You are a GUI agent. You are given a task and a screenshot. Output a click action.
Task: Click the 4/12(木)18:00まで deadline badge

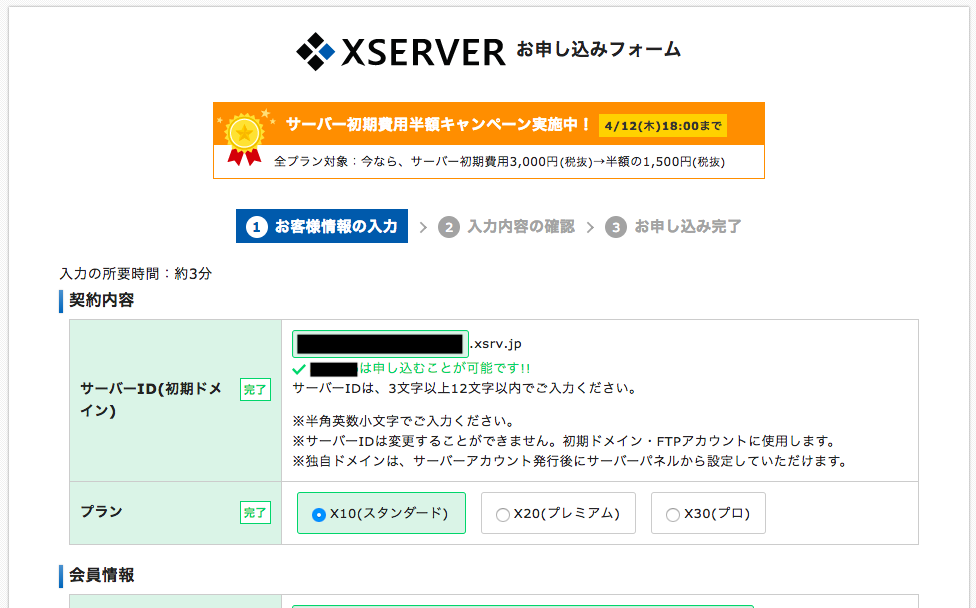[x=662, y=126]
